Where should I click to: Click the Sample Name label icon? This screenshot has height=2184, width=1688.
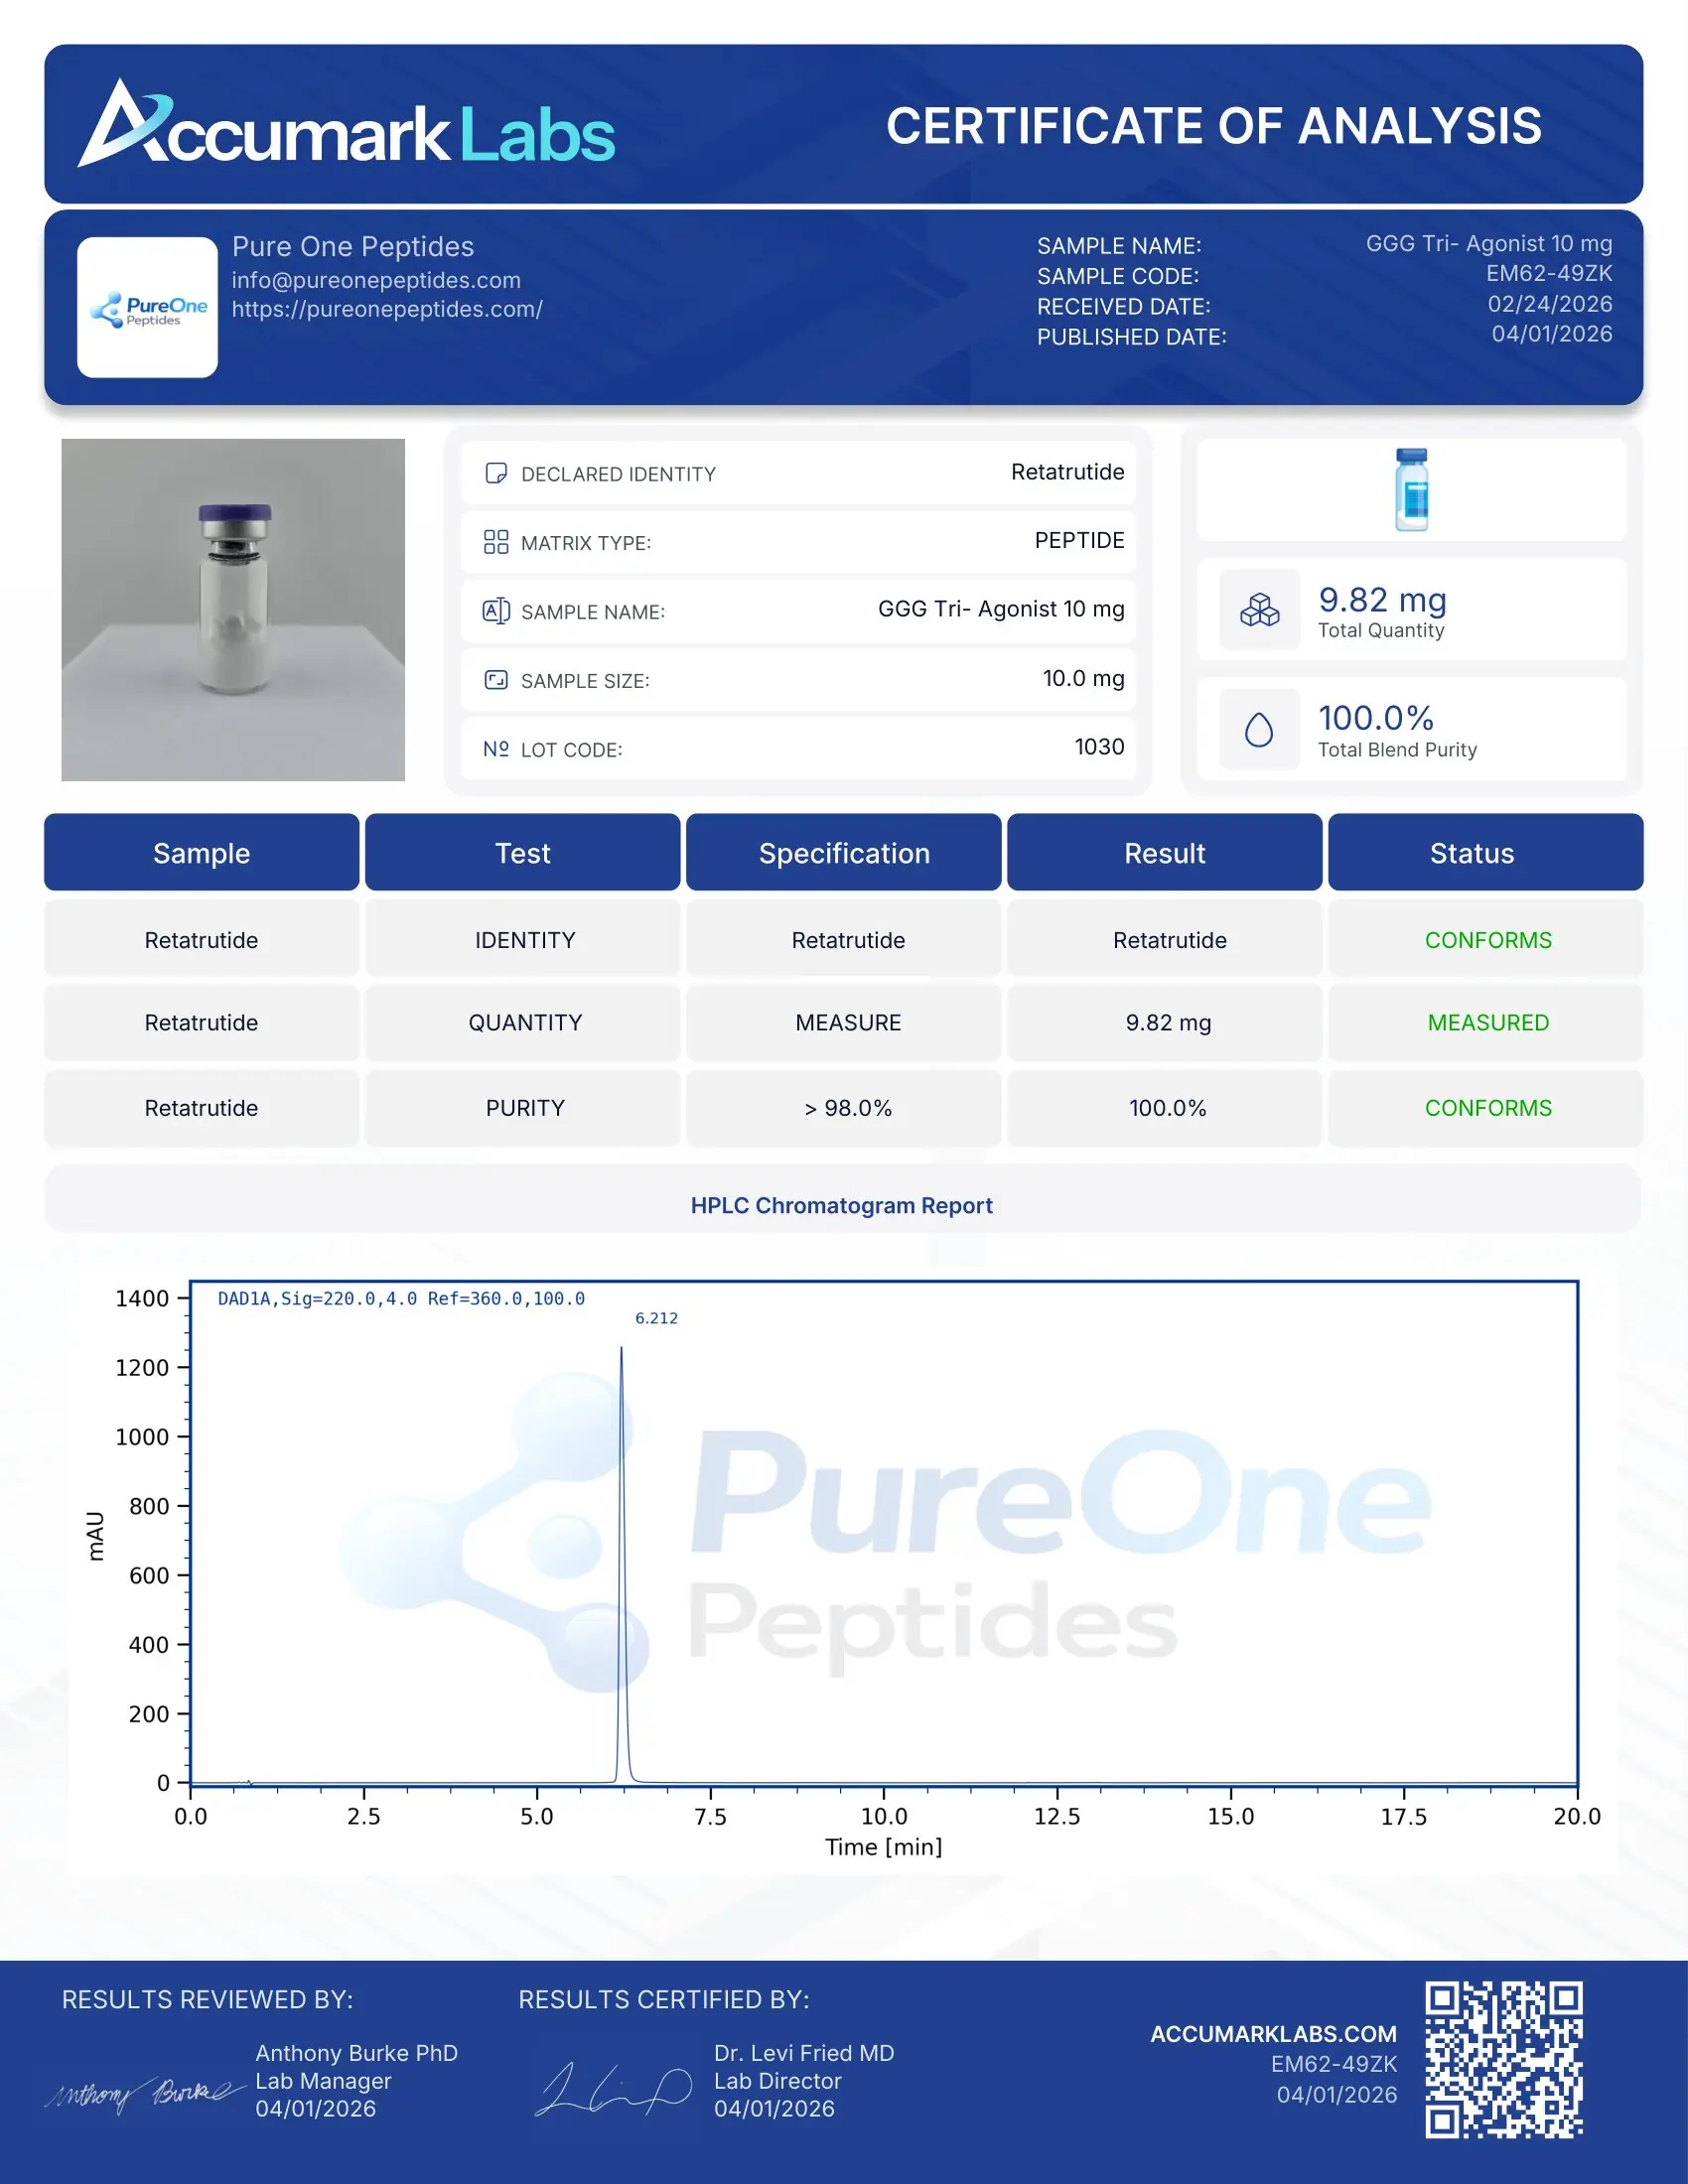(x=496, y=611)
